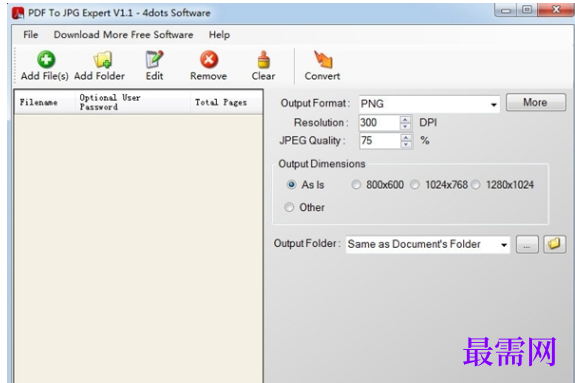Maximize the PDF To JPG Expert window

527,10
